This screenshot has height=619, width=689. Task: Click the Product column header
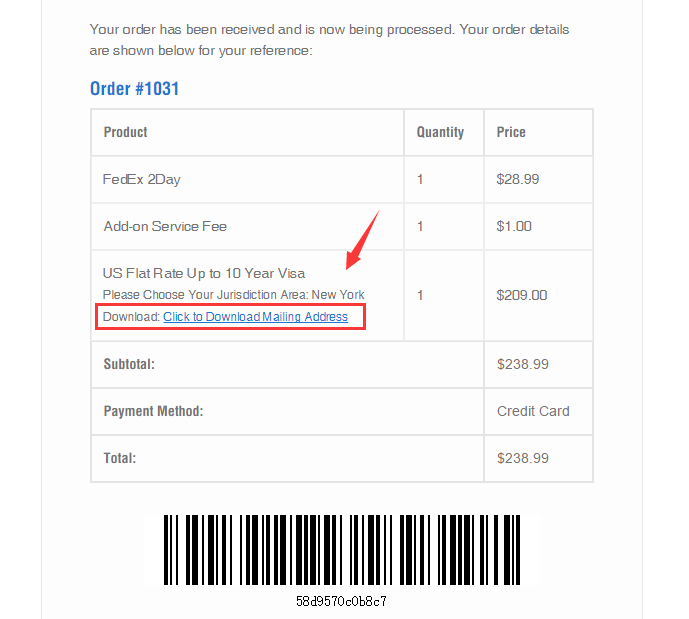point(126,132)
